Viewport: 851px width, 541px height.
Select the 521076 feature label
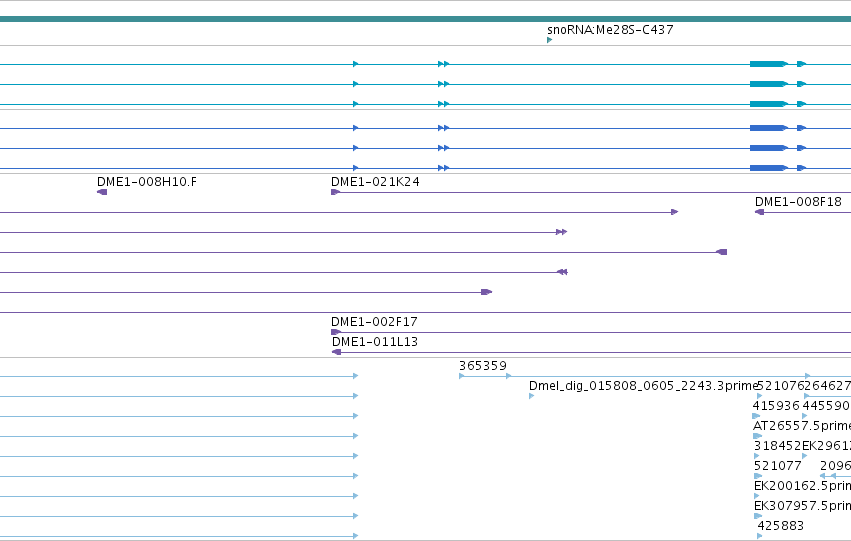tap(780, 386)
